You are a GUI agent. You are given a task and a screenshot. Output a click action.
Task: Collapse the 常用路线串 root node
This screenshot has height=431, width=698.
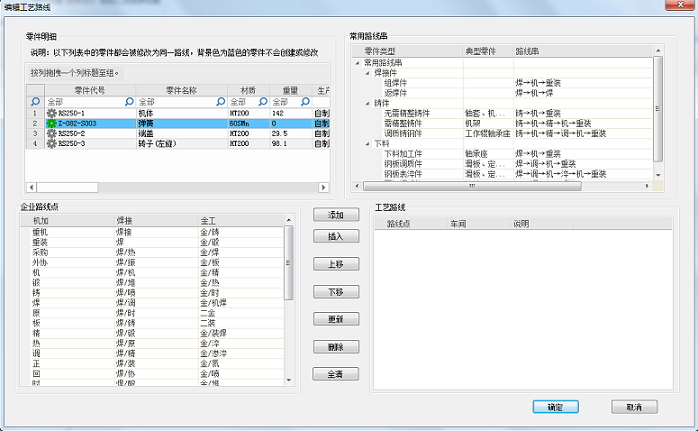[x=357, y=63]
